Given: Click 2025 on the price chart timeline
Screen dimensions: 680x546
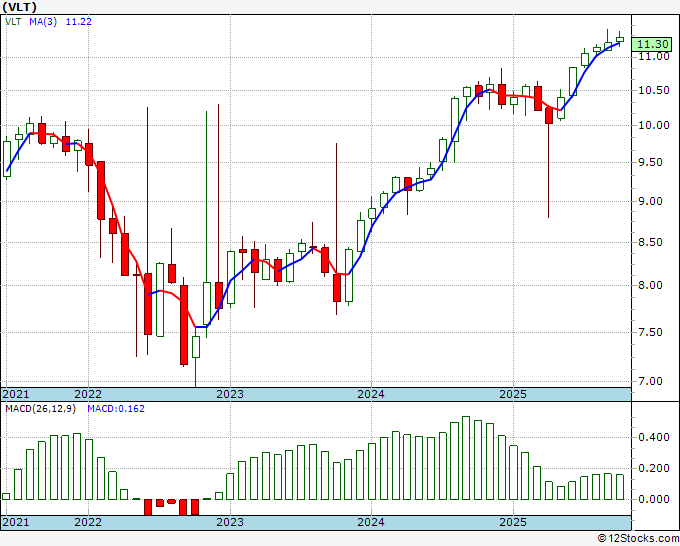Looking at the screenshot, I should 513,394.
